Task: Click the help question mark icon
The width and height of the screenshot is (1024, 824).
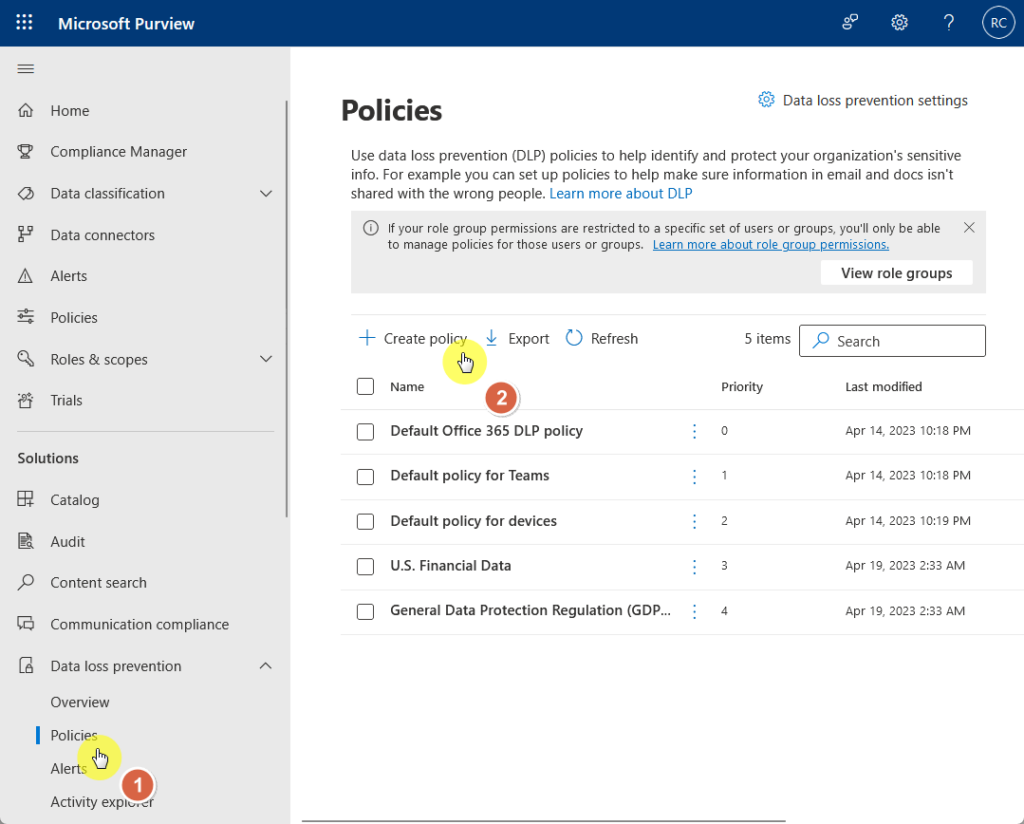Action: (949, 23)
